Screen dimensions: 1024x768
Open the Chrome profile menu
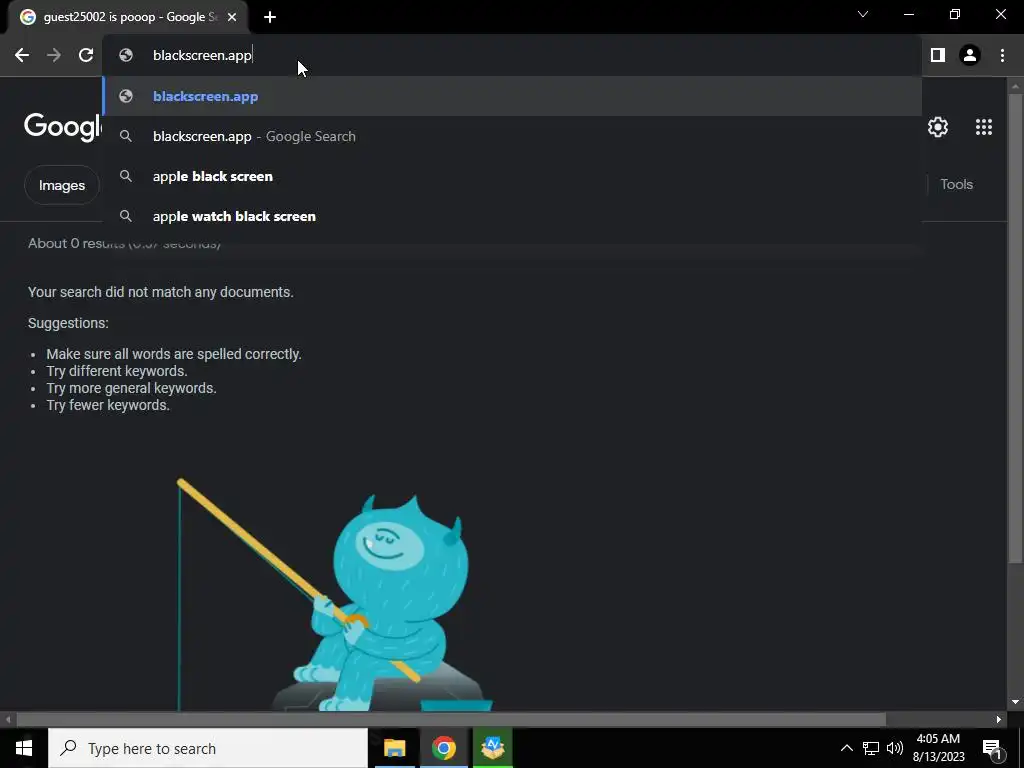[970, 56]
